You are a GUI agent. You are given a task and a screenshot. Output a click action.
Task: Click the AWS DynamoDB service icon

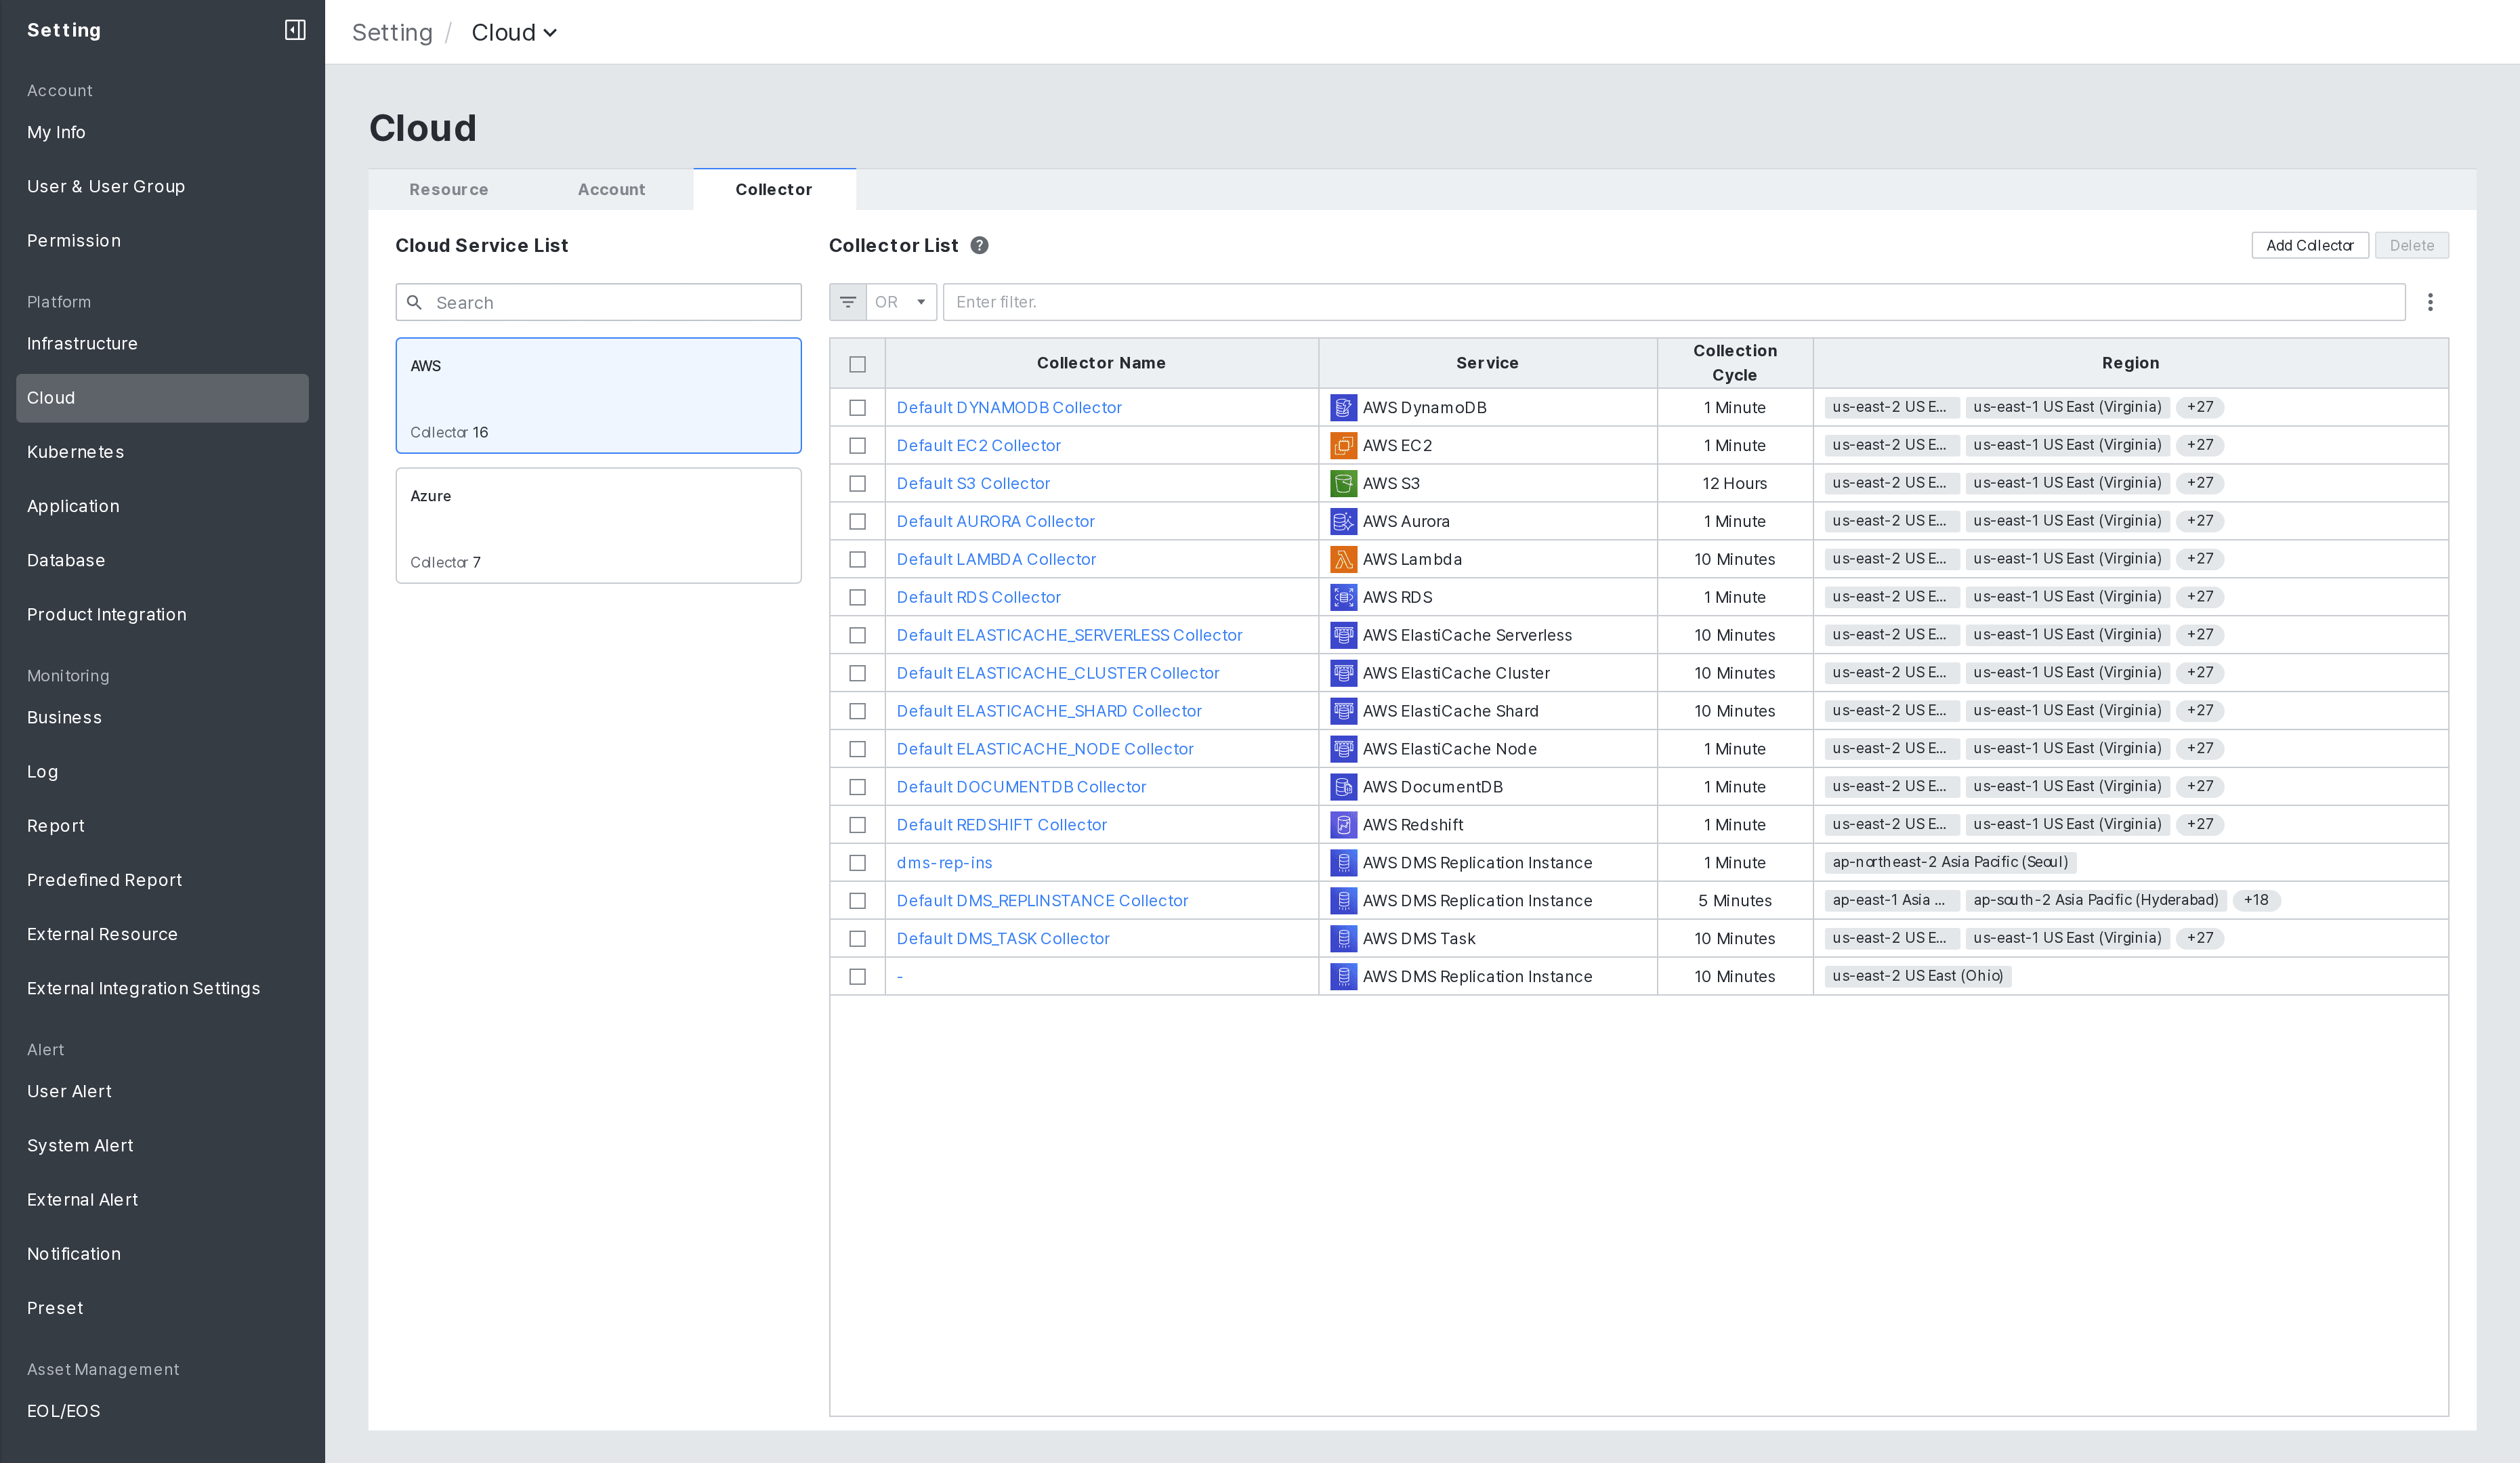(1343, 407)
